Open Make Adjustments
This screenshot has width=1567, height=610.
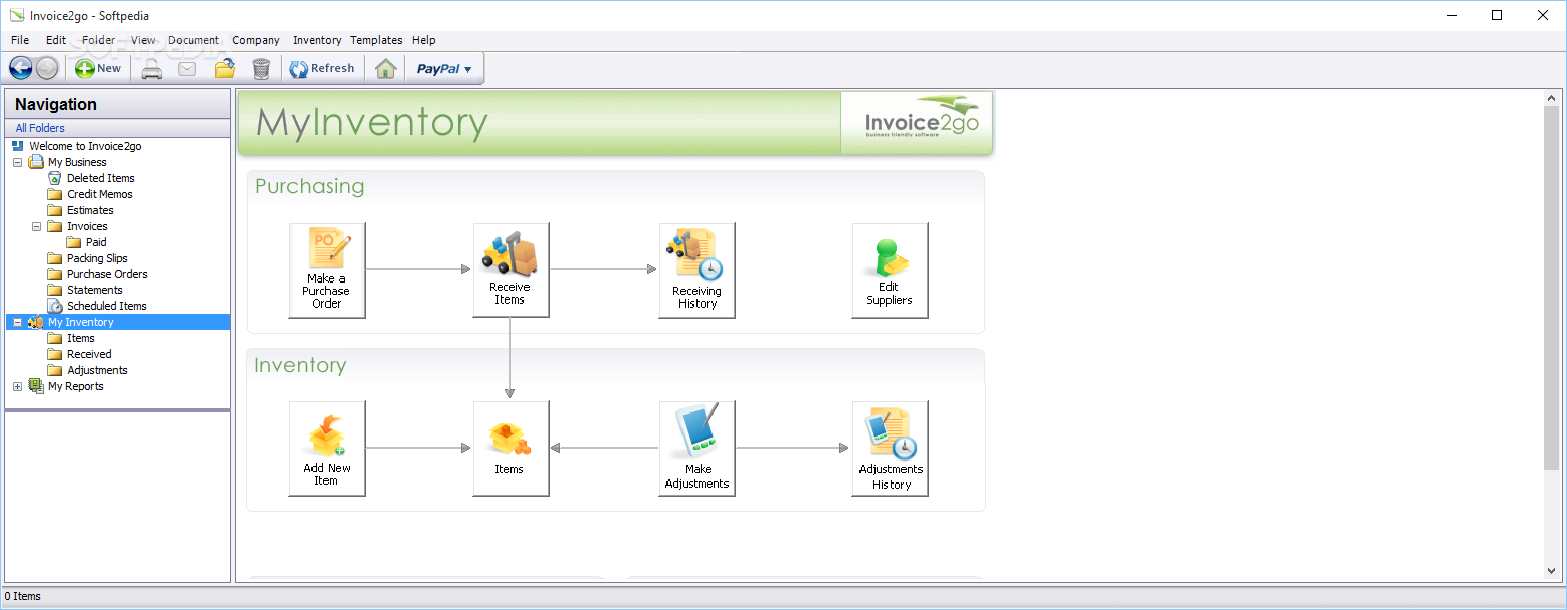[697, 449]
